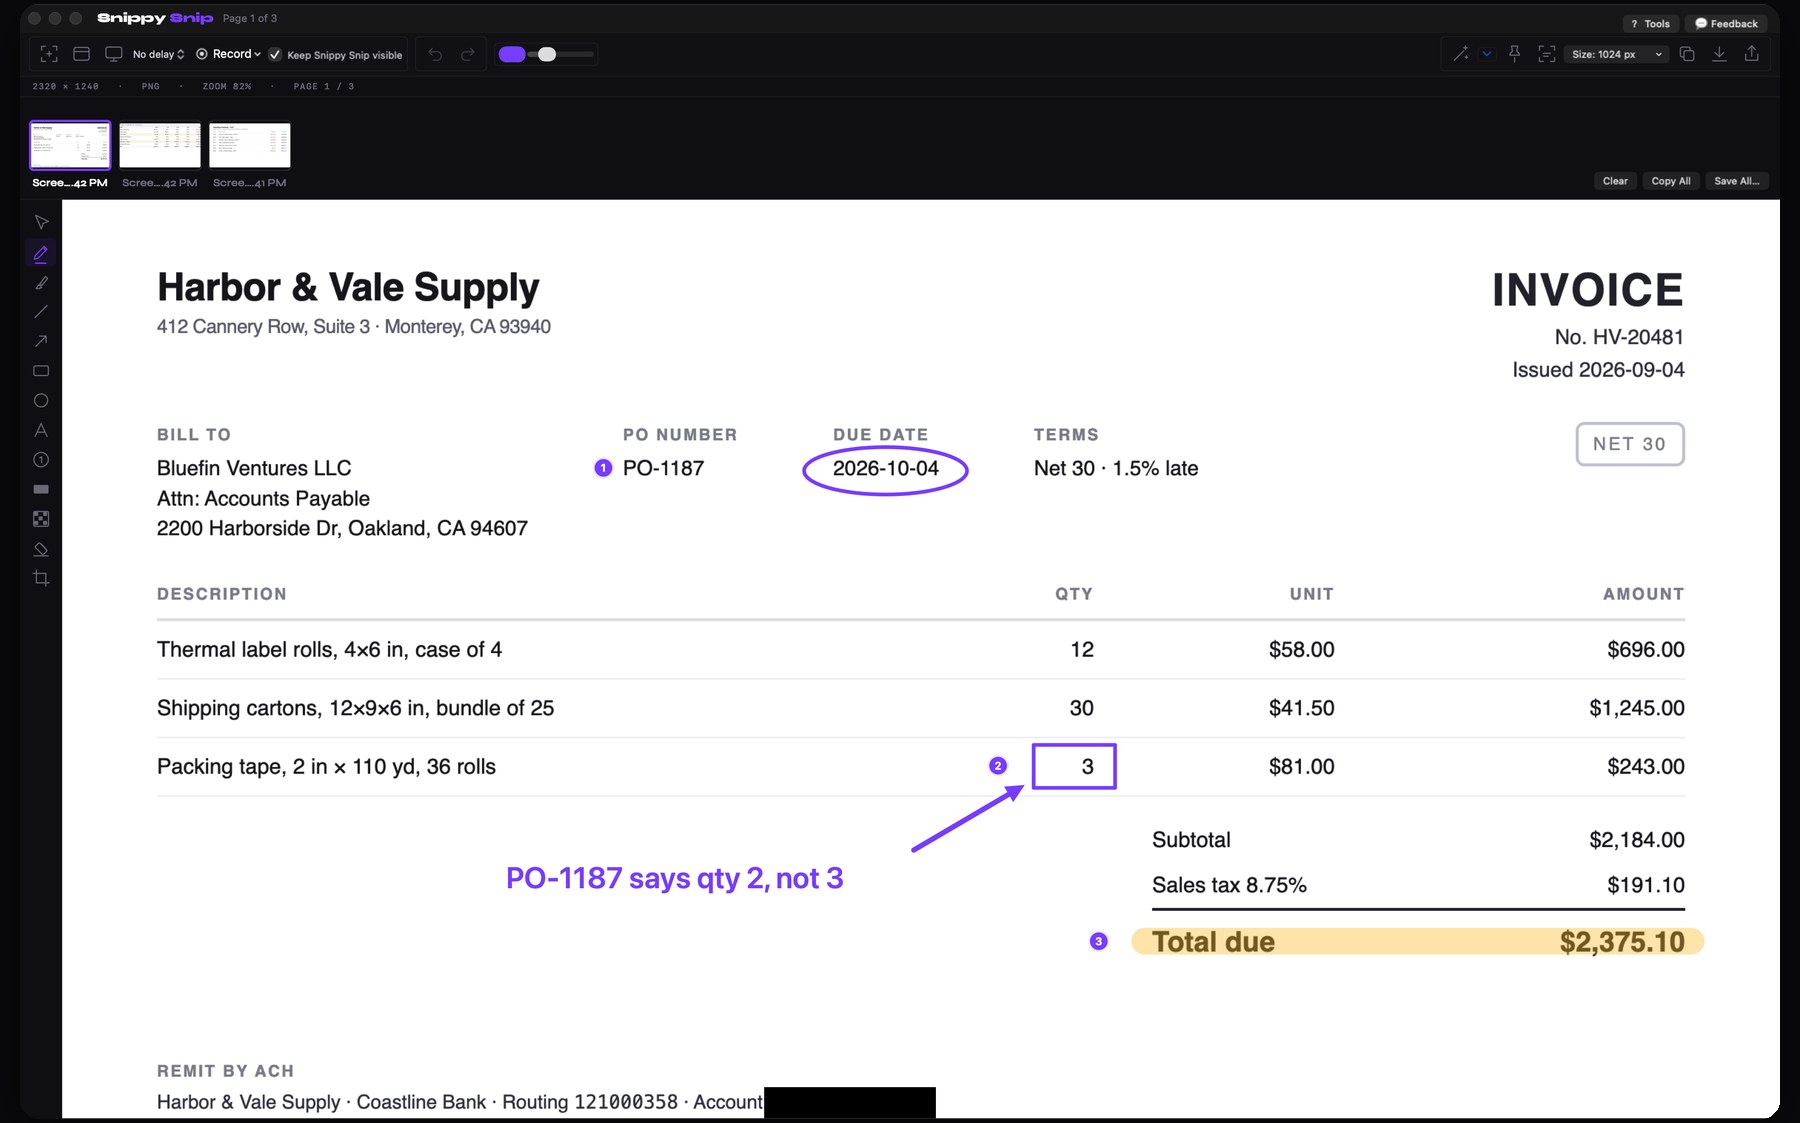Select the pixelate blur tool
This screenshot has width=1800, height=1123.
41,519
